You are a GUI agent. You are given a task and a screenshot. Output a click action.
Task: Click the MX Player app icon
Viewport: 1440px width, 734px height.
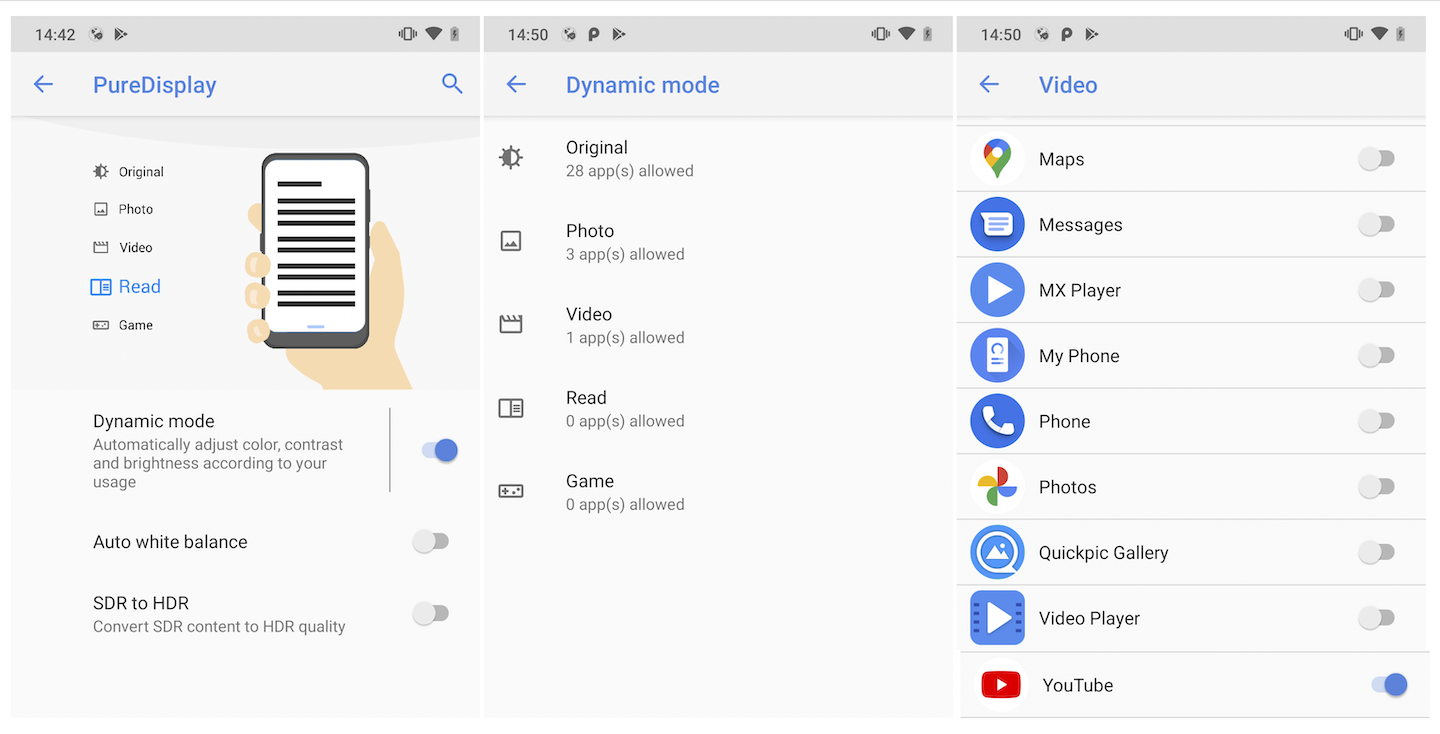tap(997, 290)
